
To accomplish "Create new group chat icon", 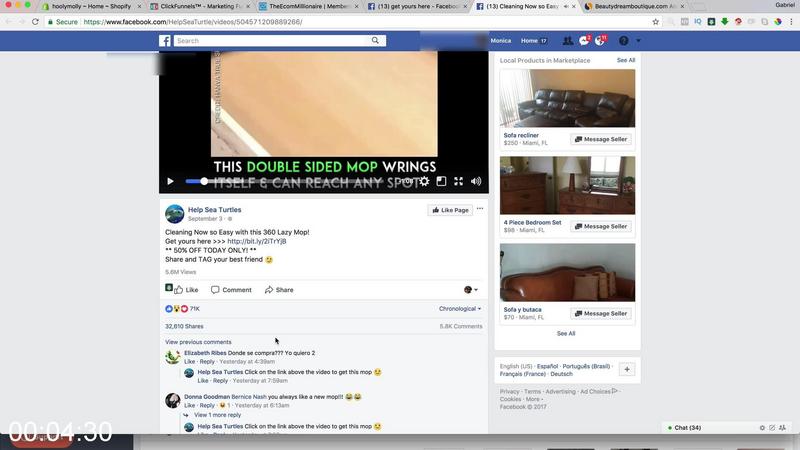I will [782, 428].
